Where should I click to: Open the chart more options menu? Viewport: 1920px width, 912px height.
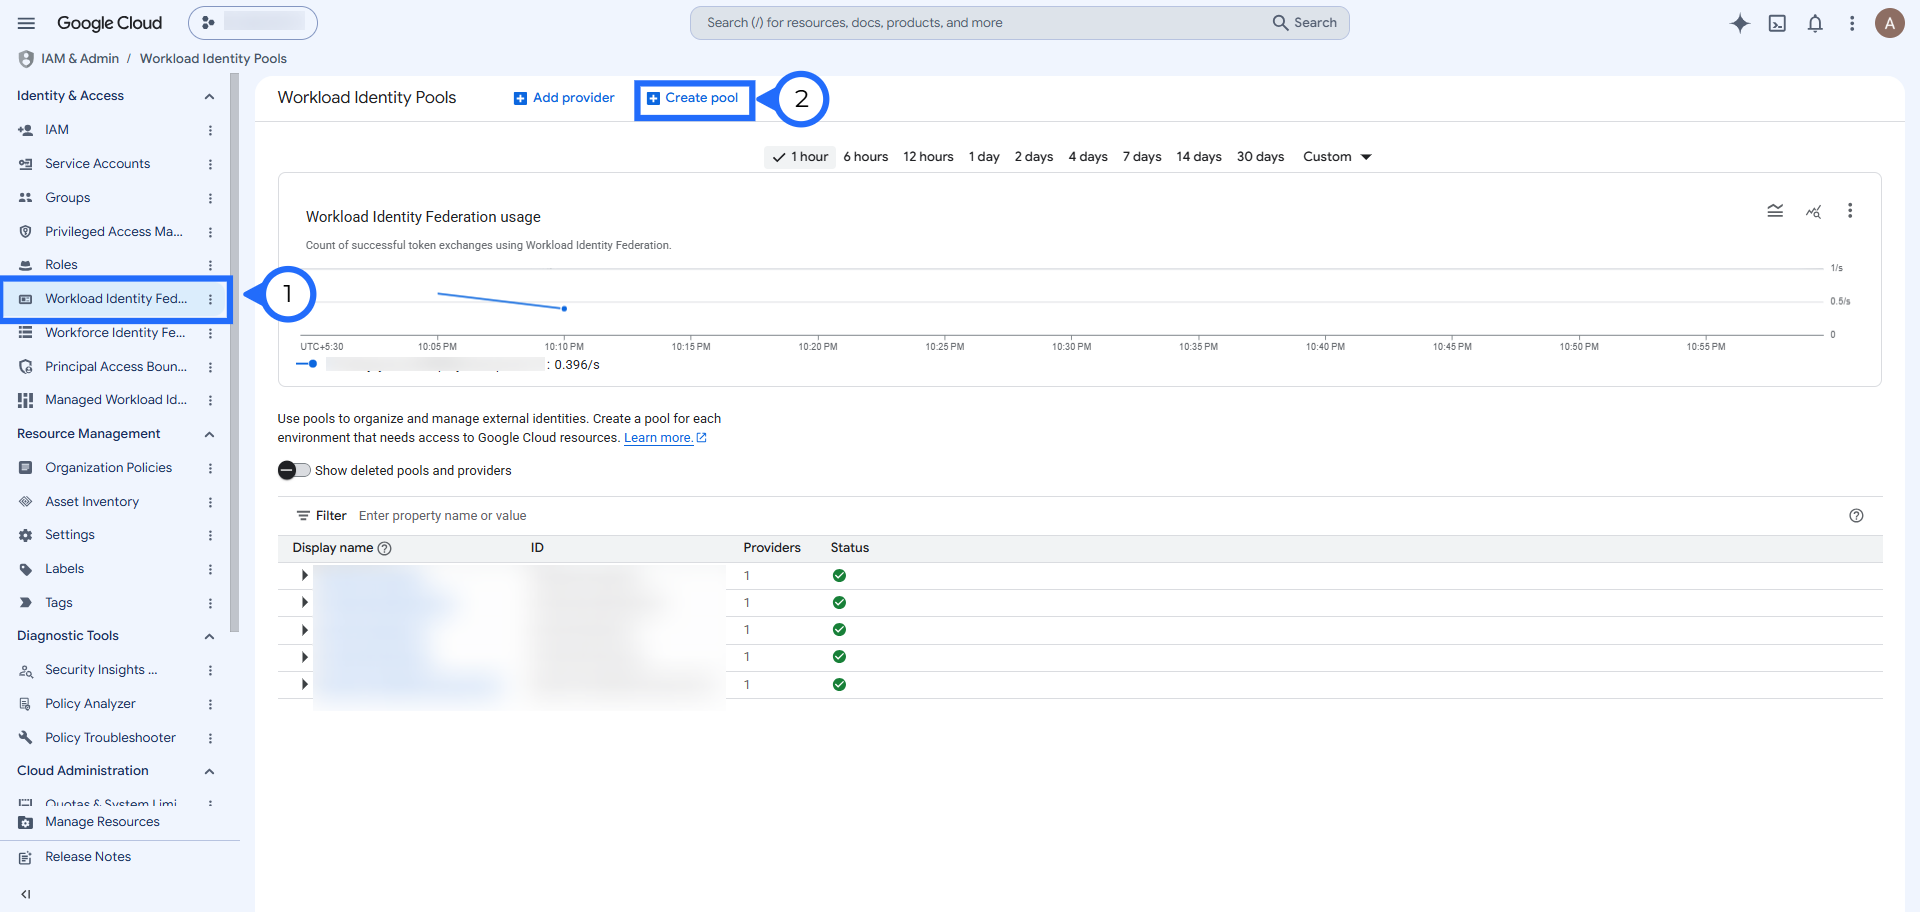pyautogui.click(x=1850, y=211)
